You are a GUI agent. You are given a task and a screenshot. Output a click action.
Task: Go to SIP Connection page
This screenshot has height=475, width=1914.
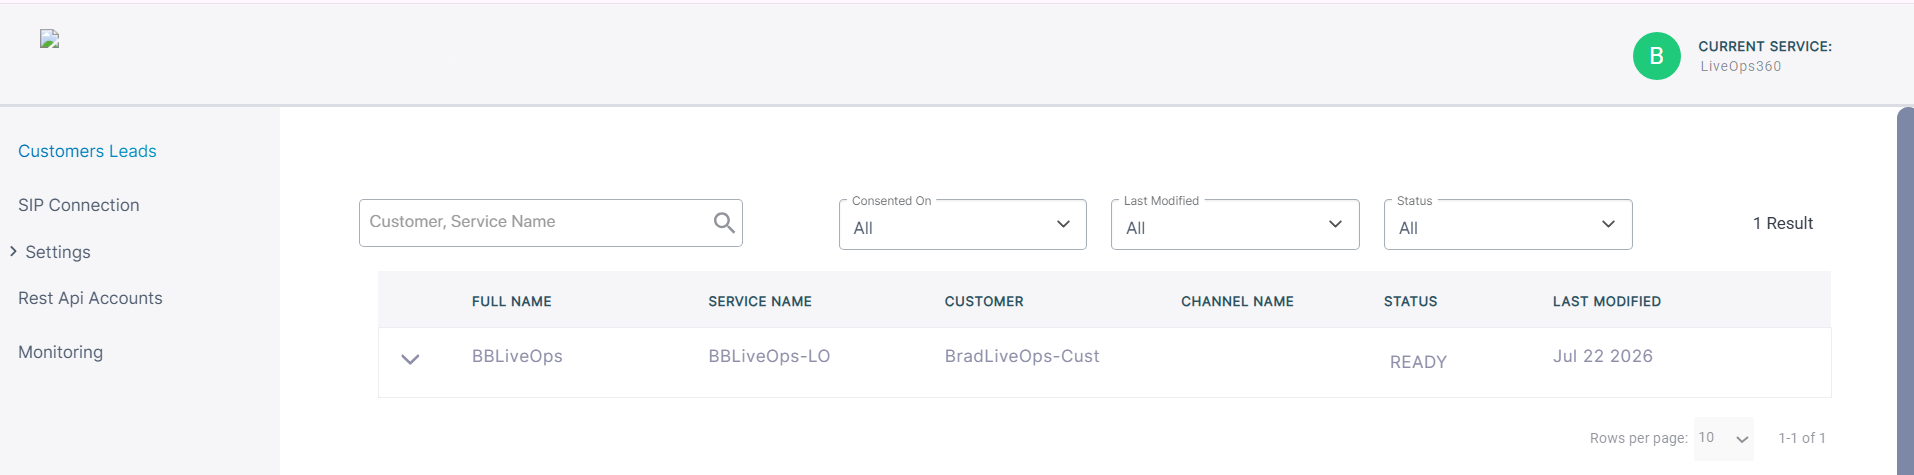[79, 205]
